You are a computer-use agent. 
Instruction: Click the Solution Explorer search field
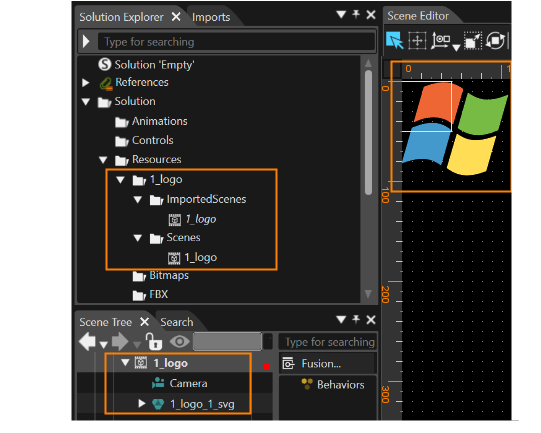pos(236,42)
